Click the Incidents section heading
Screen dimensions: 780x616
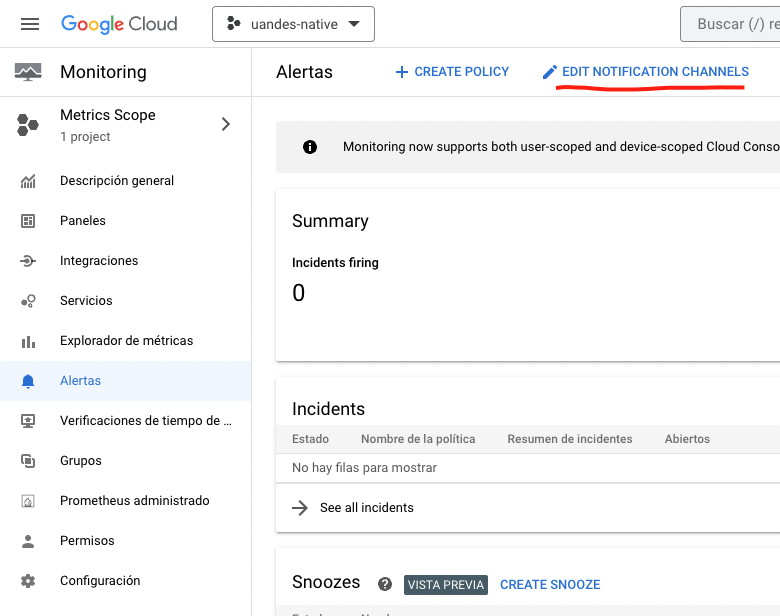pyautogui.click(x=328, y=409)
